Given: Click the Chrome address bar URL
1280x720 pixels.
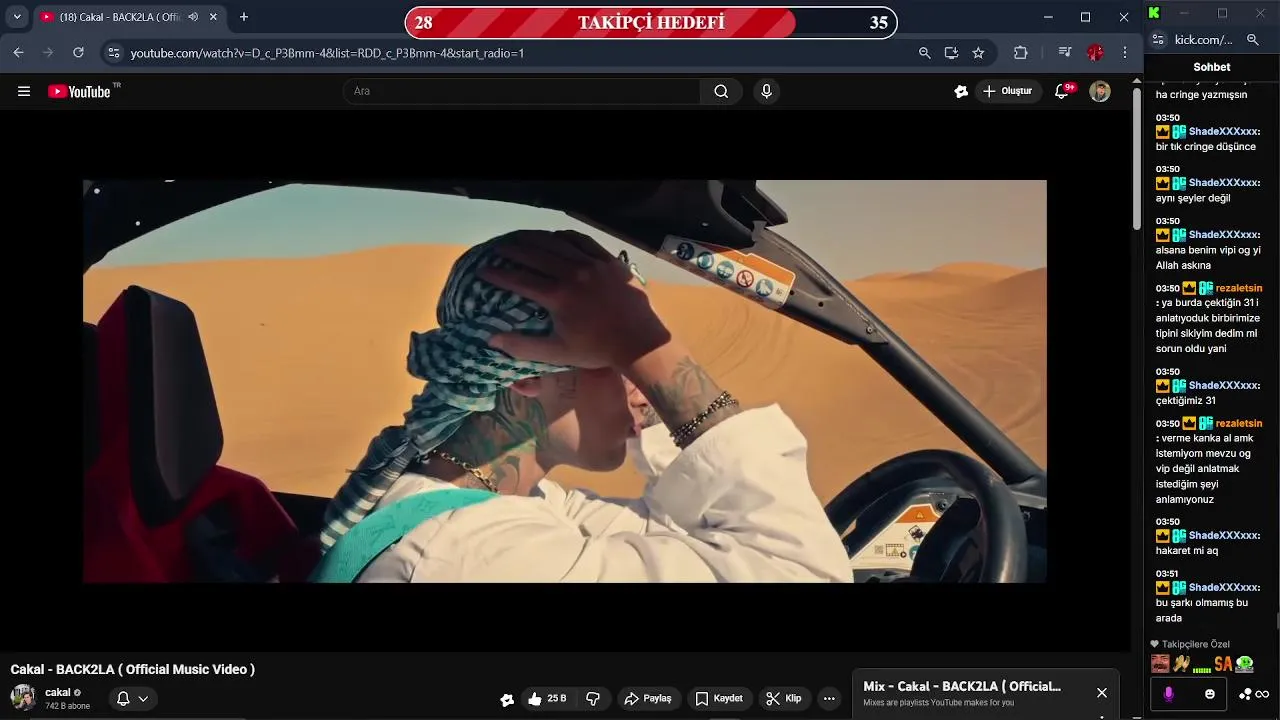Looking at the screenshot, I should pyautogui.click(x=327, y=53).
